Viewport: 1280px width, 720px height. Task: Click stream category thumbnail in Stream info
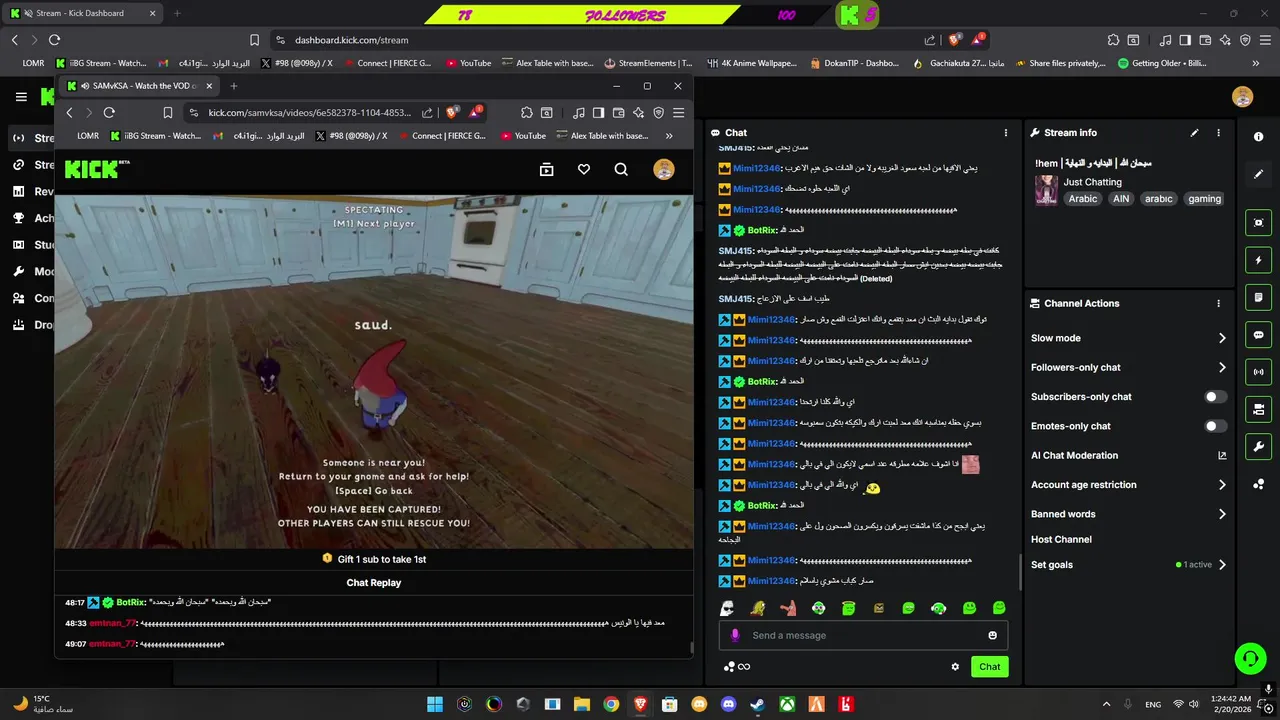(1046, 190)
